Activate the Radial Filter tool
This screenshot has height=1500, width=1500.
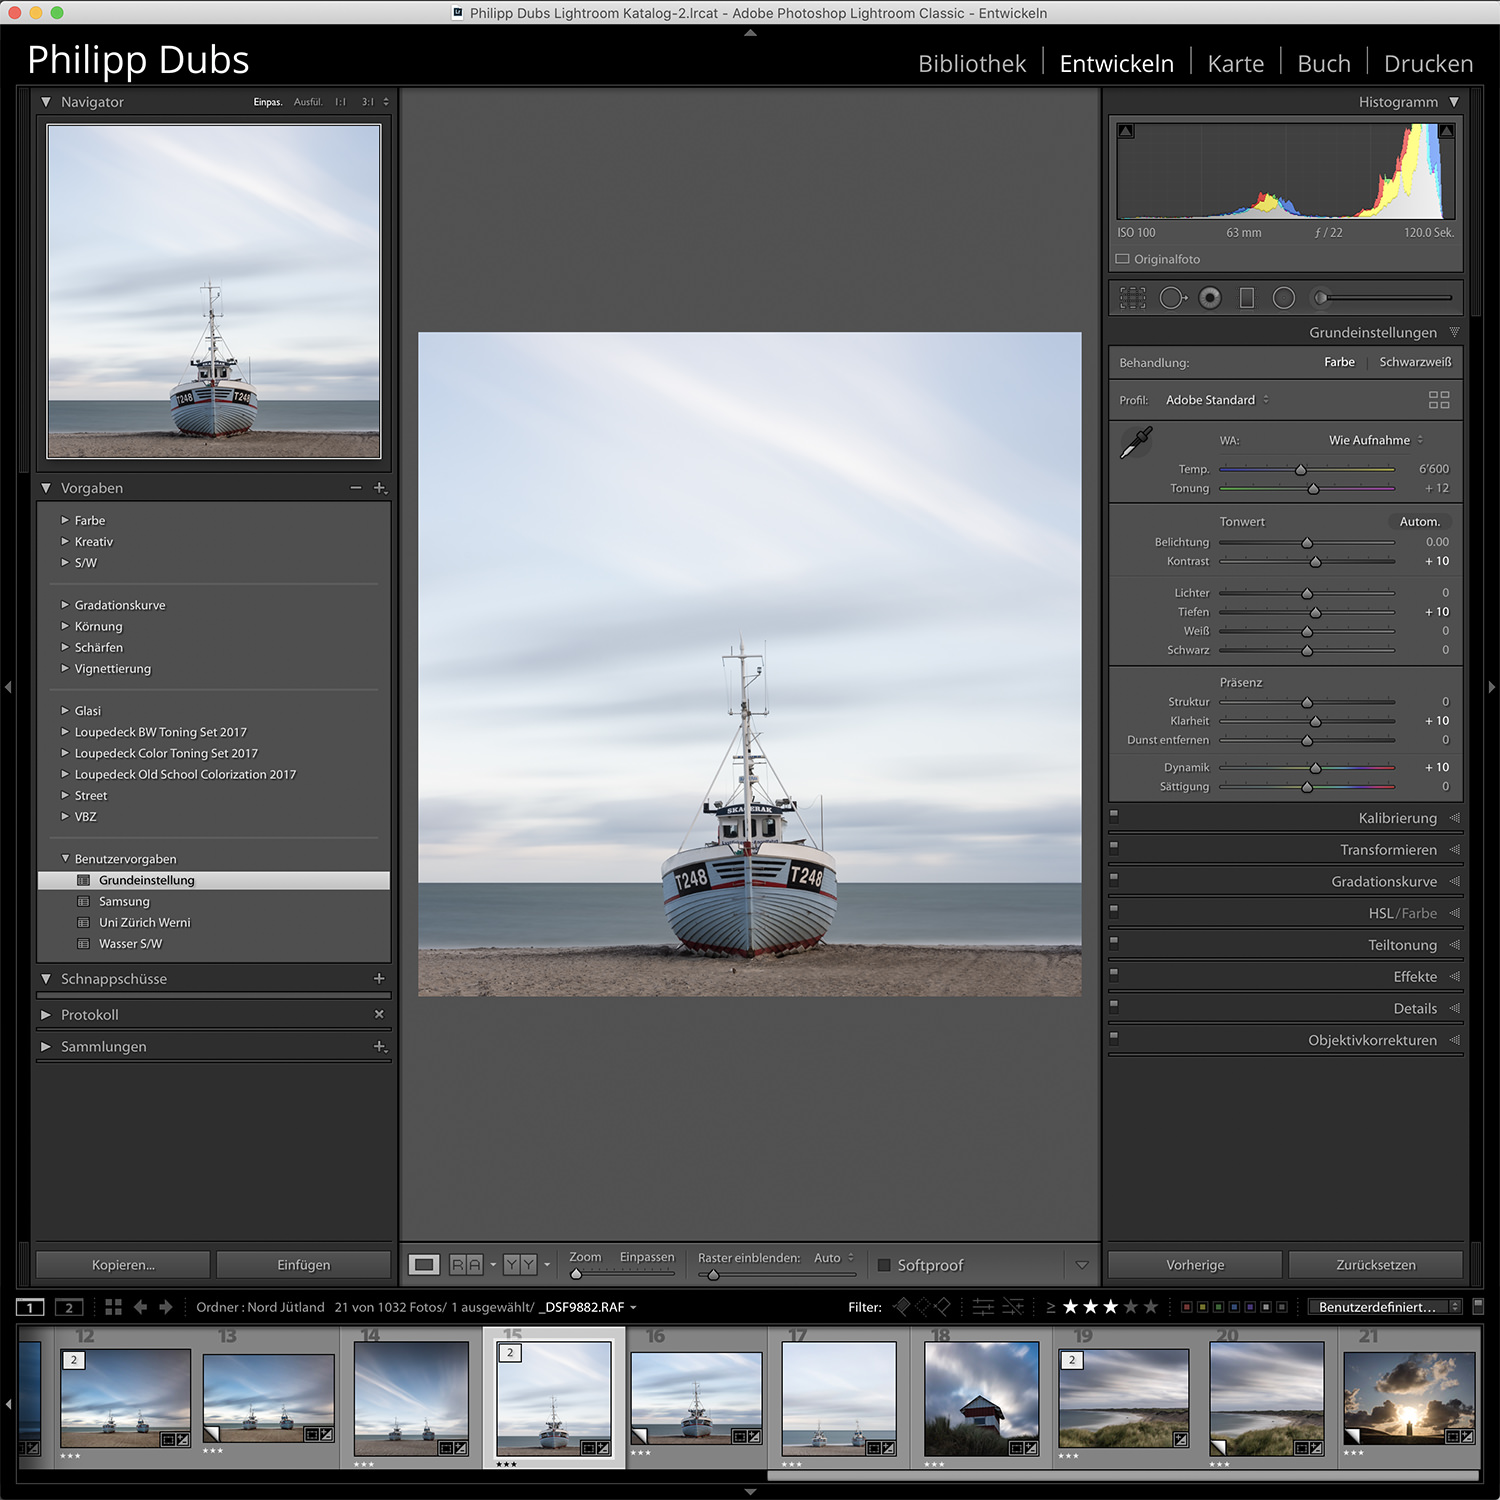click(x=1284, y=297)
